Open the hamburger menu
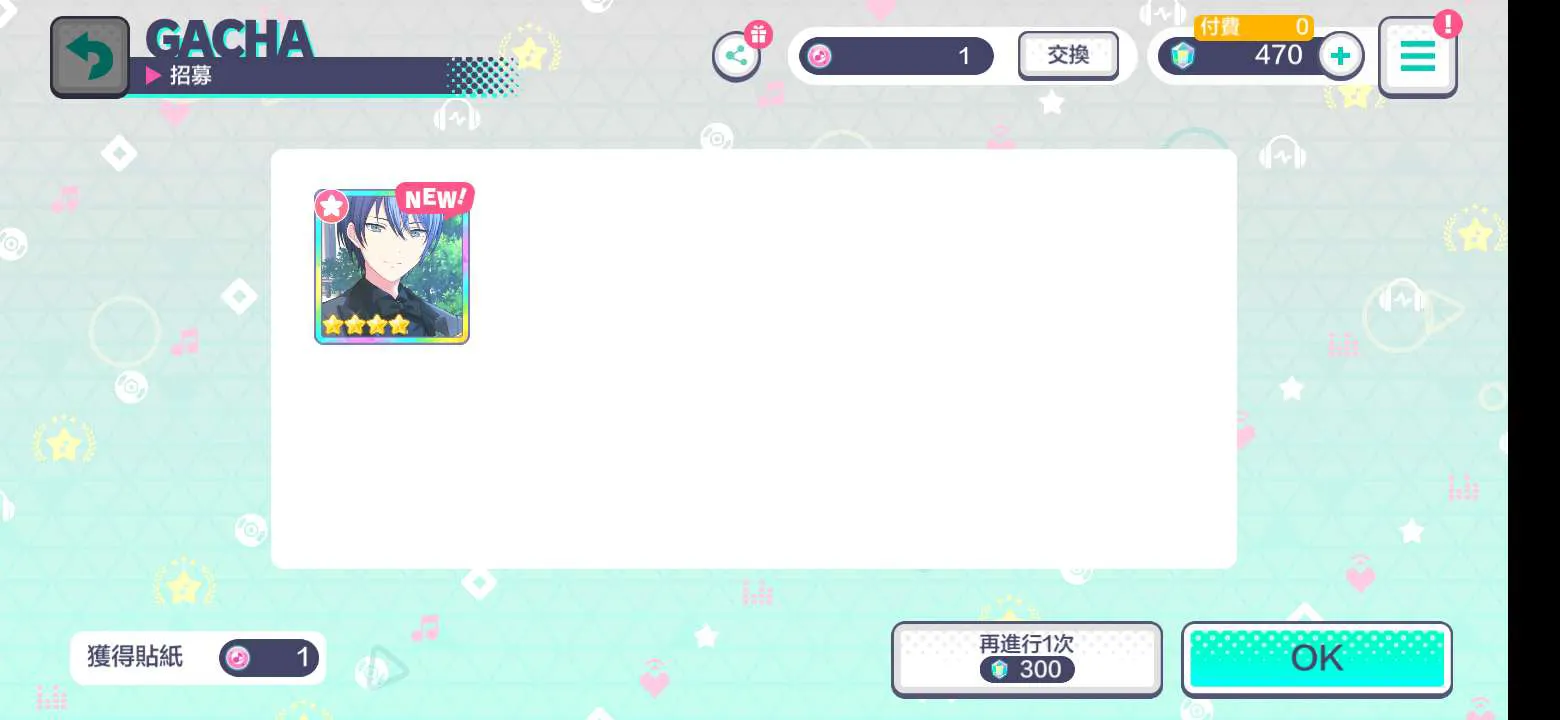The width and height of the screenshot is (1560, 720). (1417, 57)
